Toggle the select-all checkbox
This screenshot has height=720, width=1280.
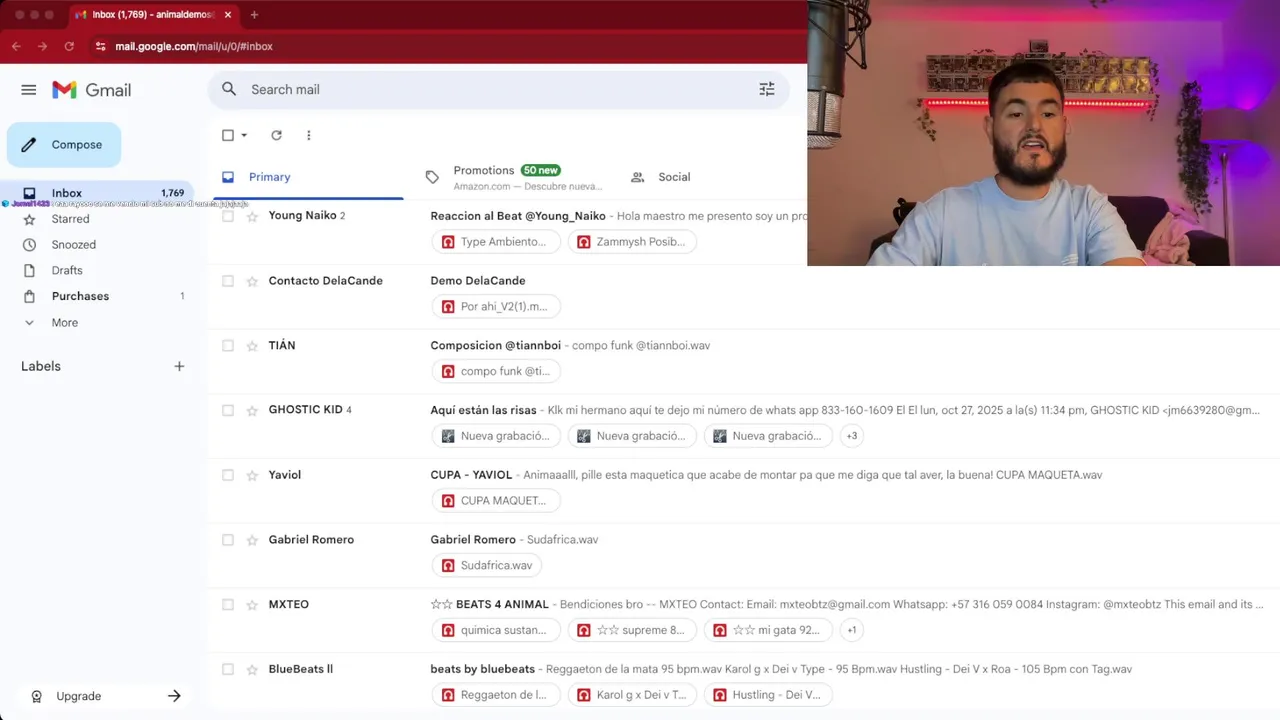228,135
